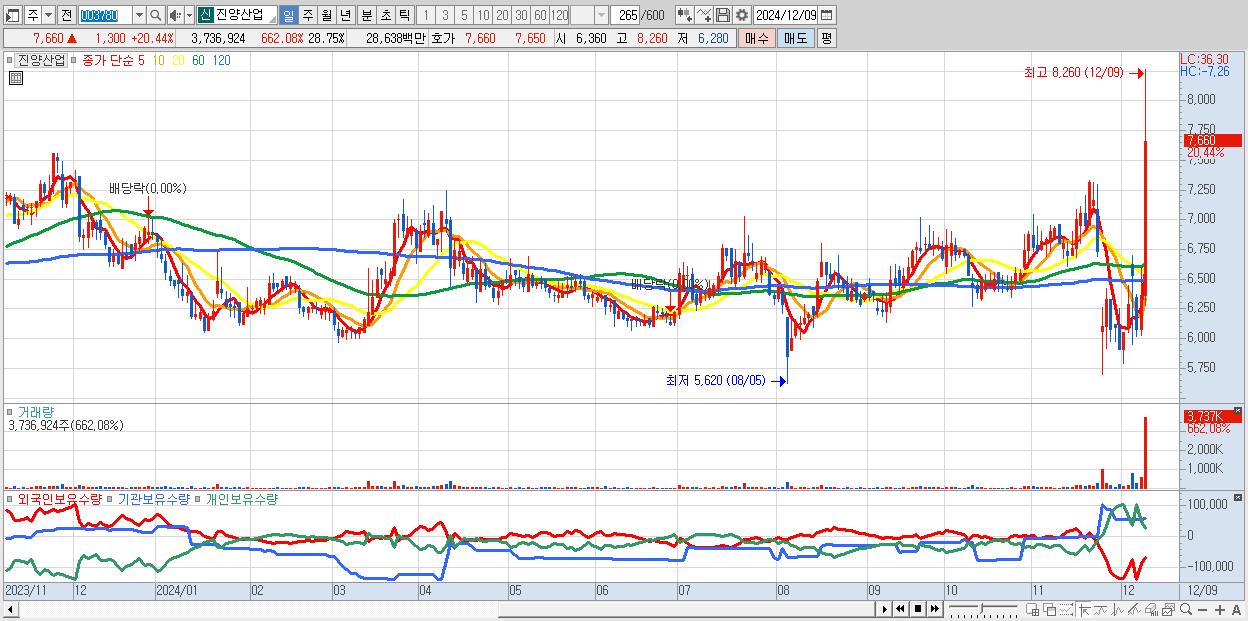Select the 틱 (tick) period toggle
This screenshot has height=621, width=1248.
click(404, 15)
